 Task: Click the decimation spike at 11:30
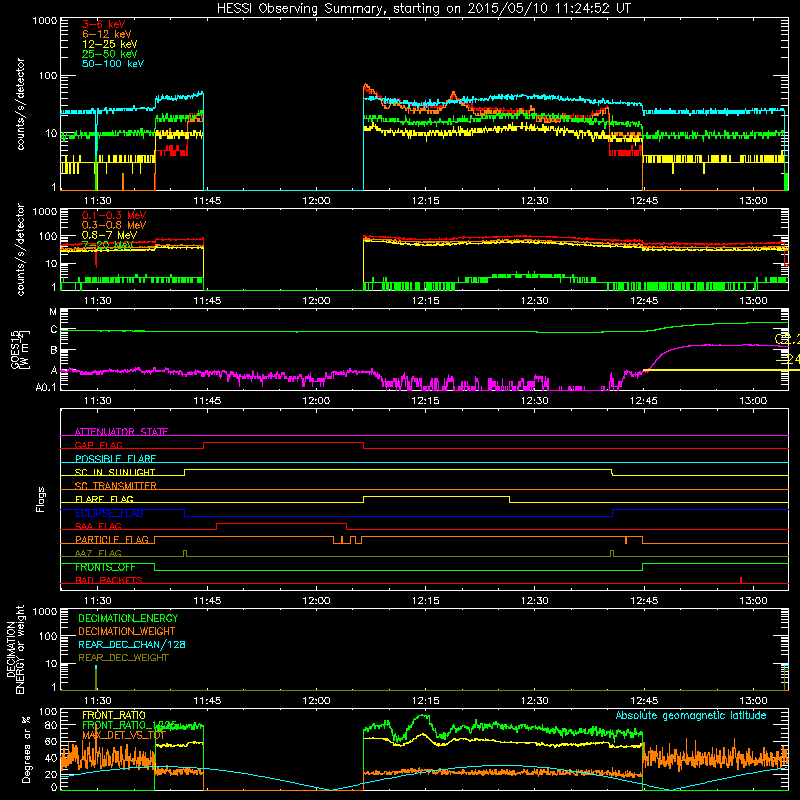pyautogui.click(x=96, y=678)
